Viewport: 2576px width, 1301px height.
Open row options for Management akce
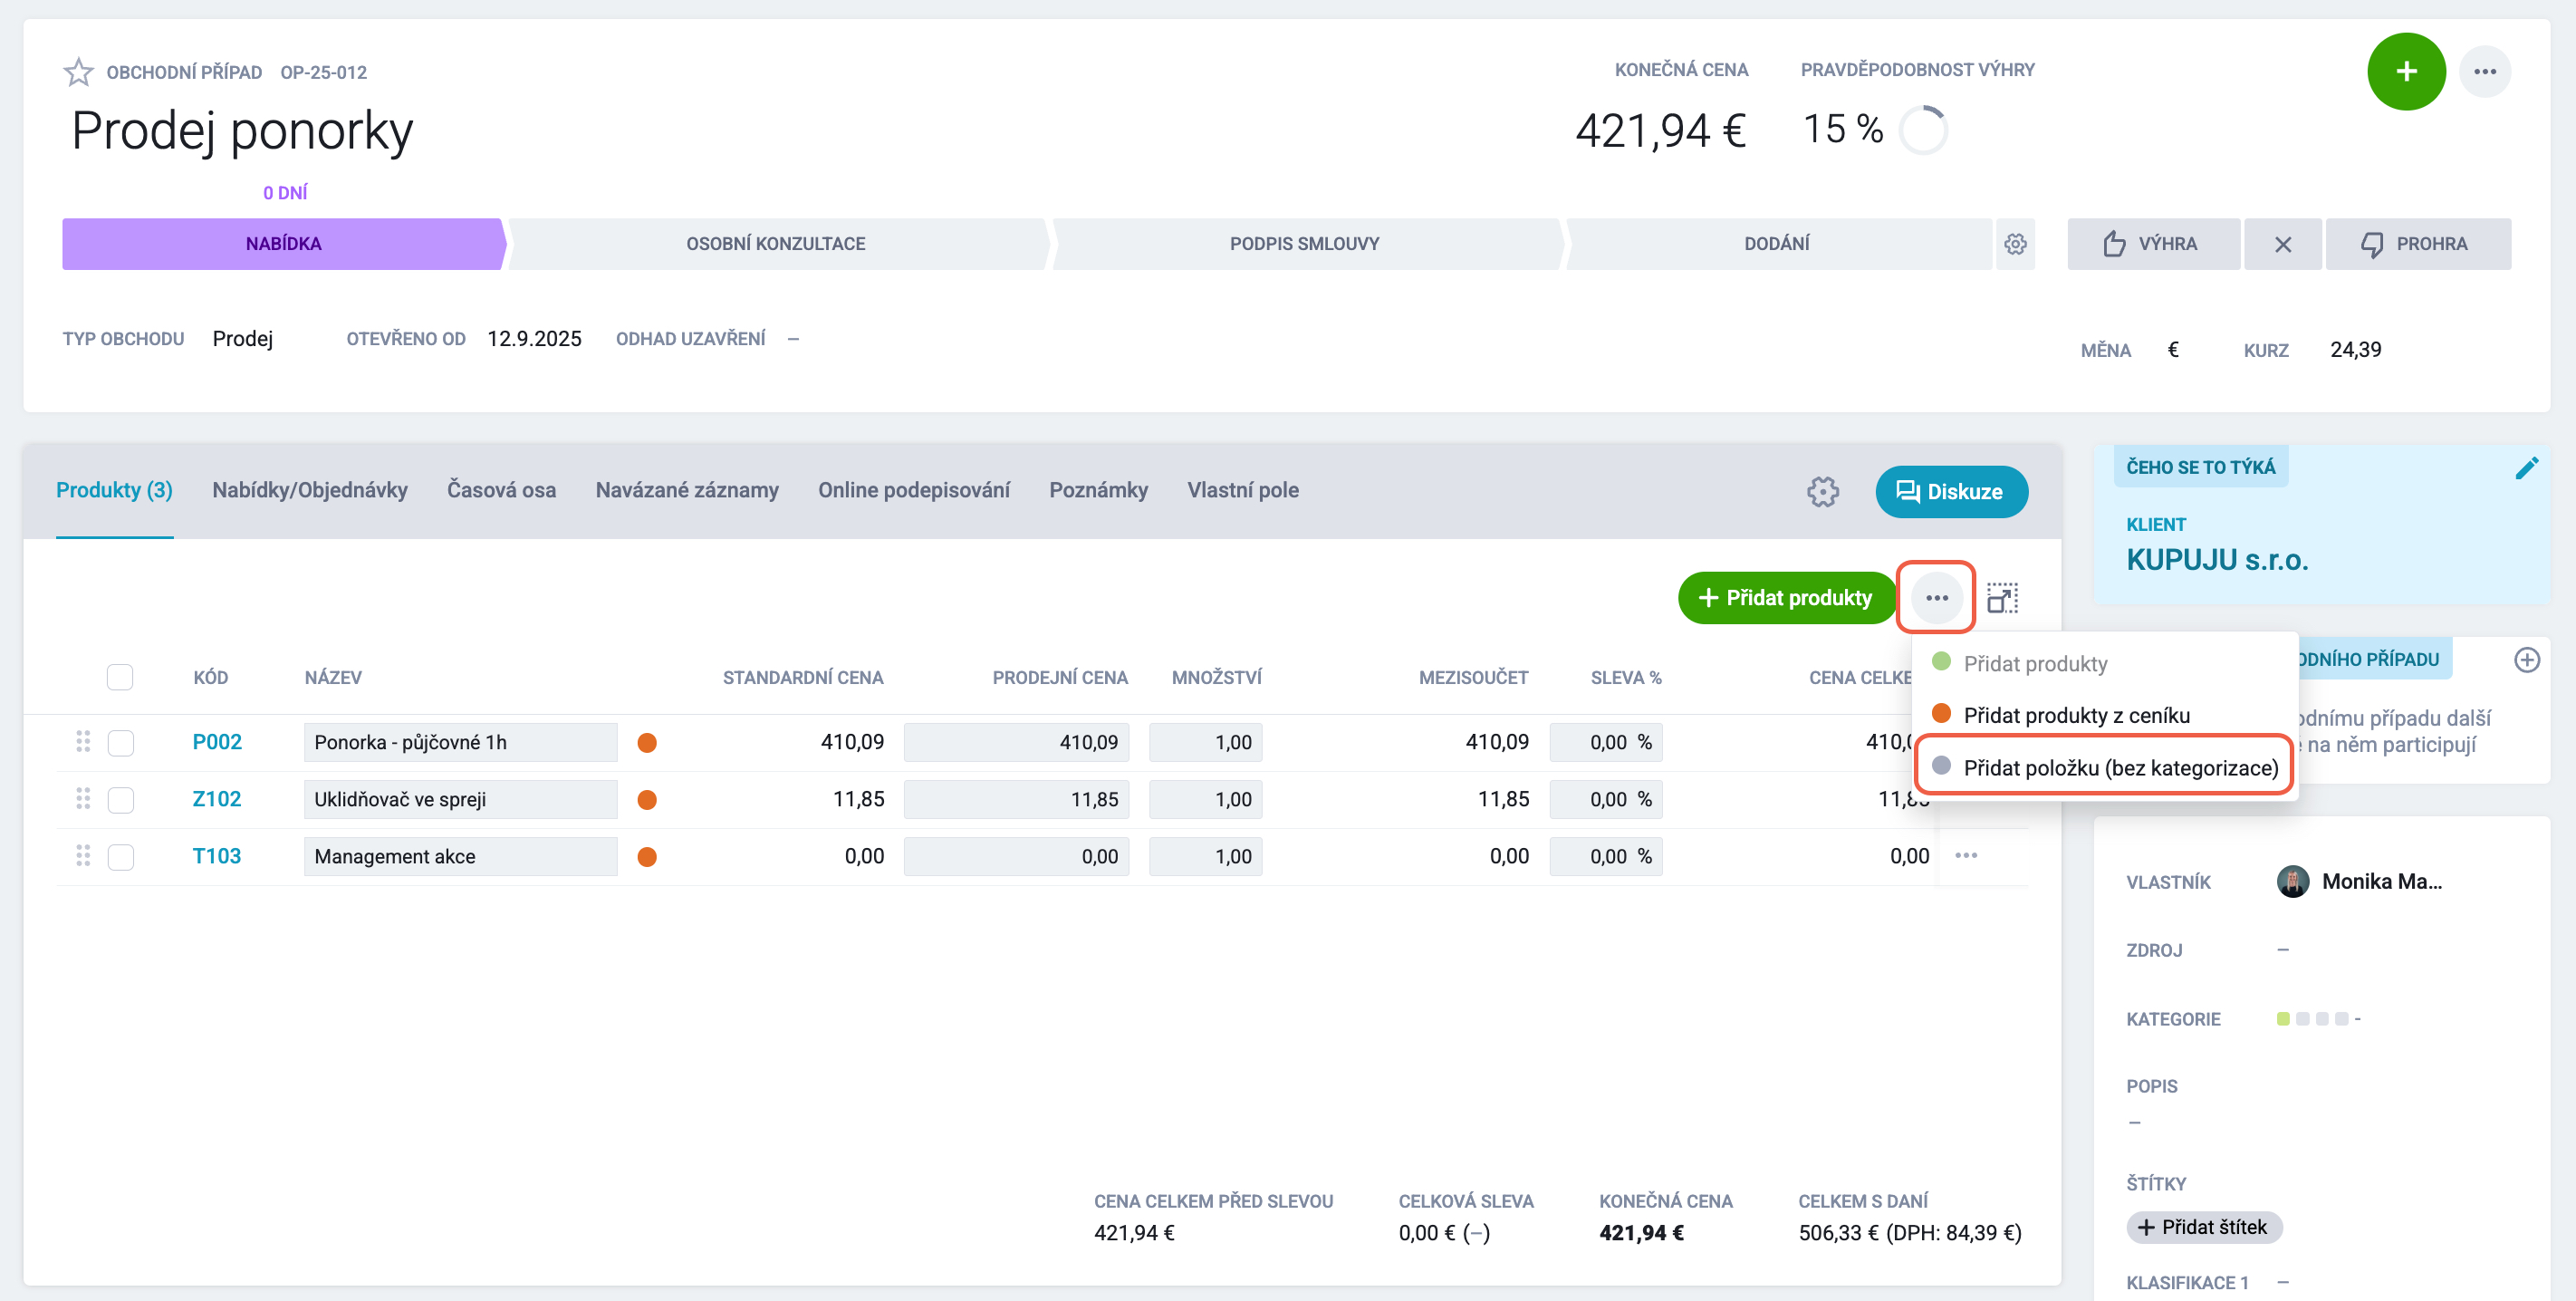(1966, 855)
